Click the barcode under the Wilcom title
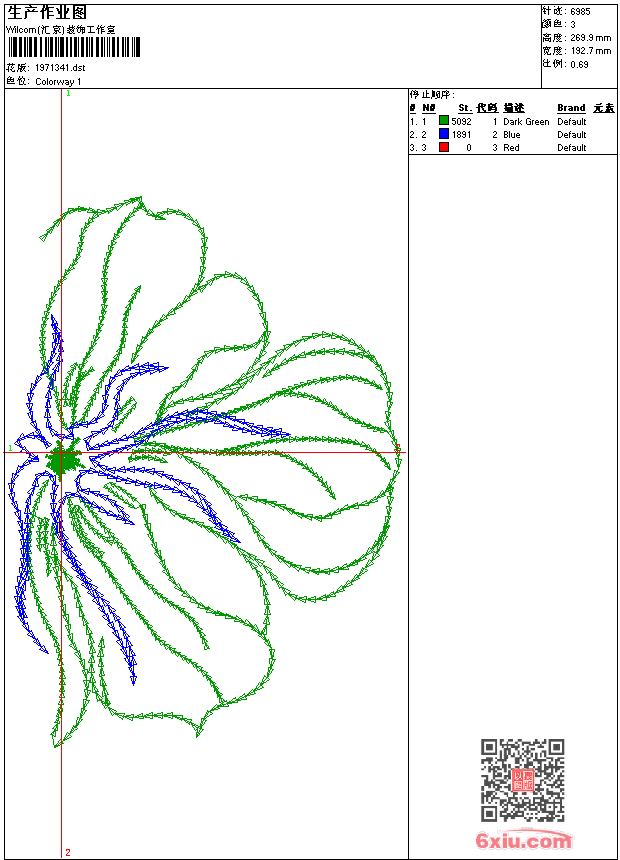 coord(74,48)
